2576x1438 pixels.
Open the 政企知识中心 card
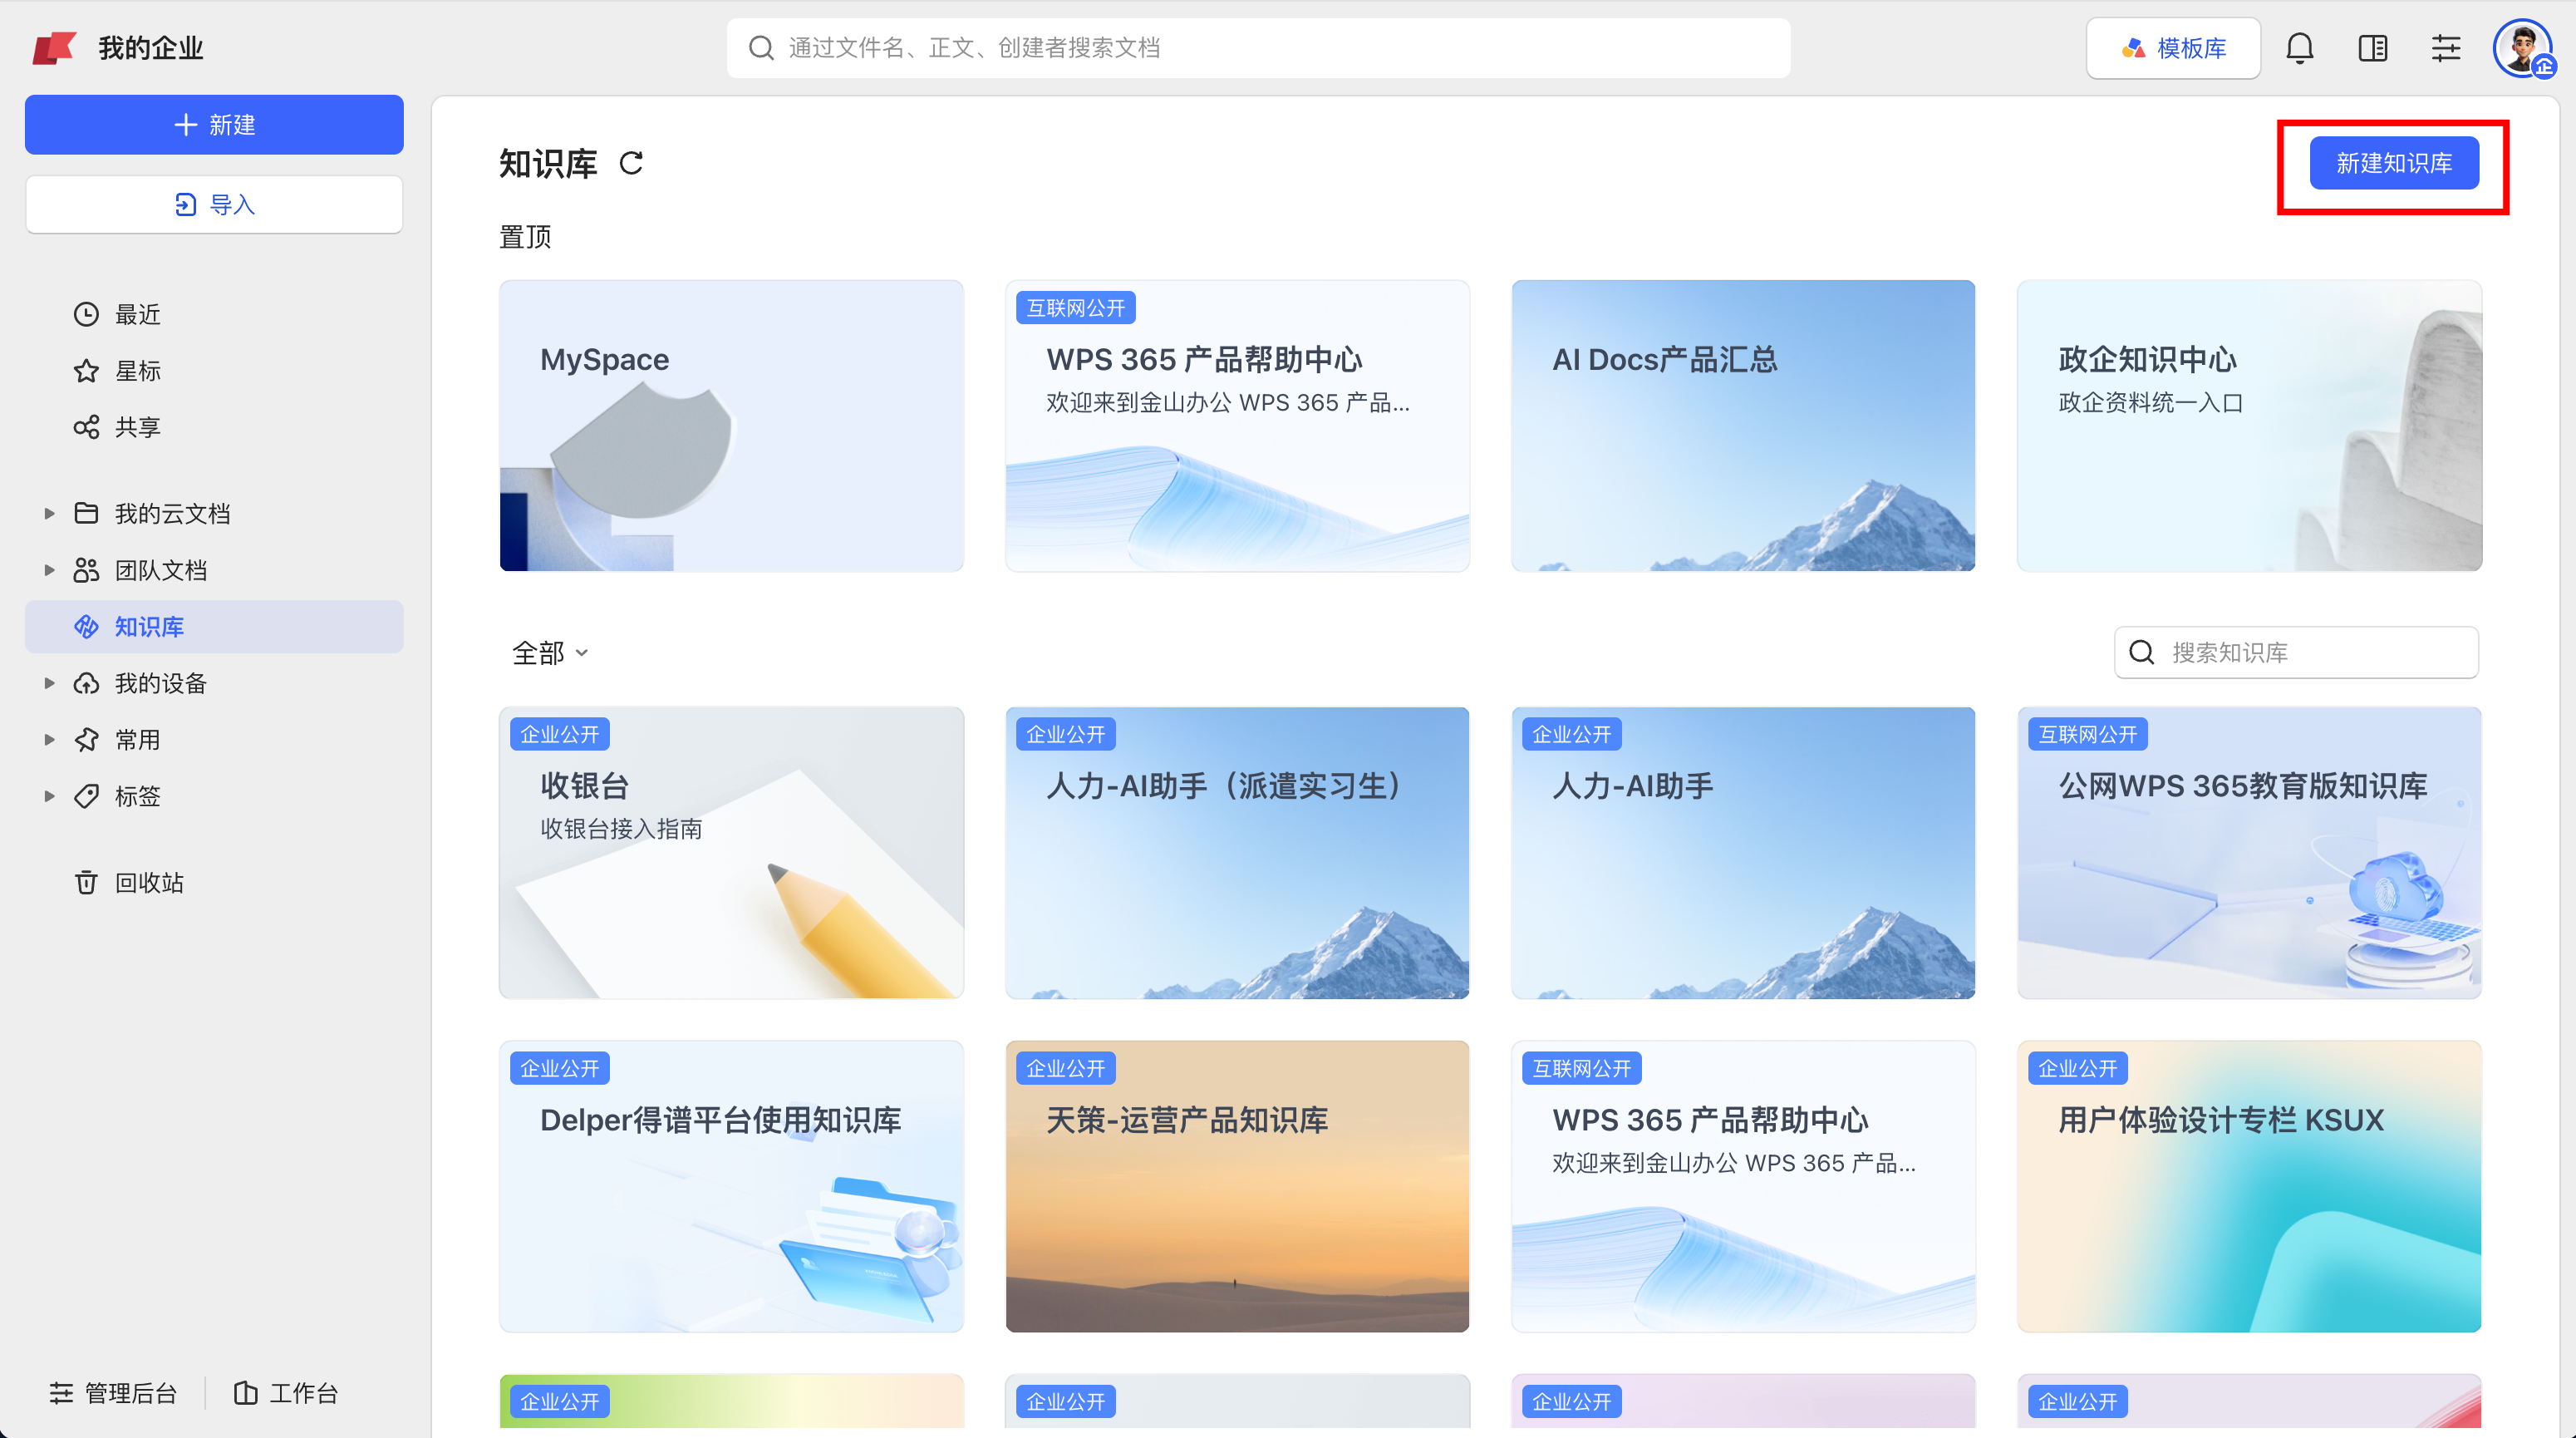pyautogui.click(x=2249, y=426)
